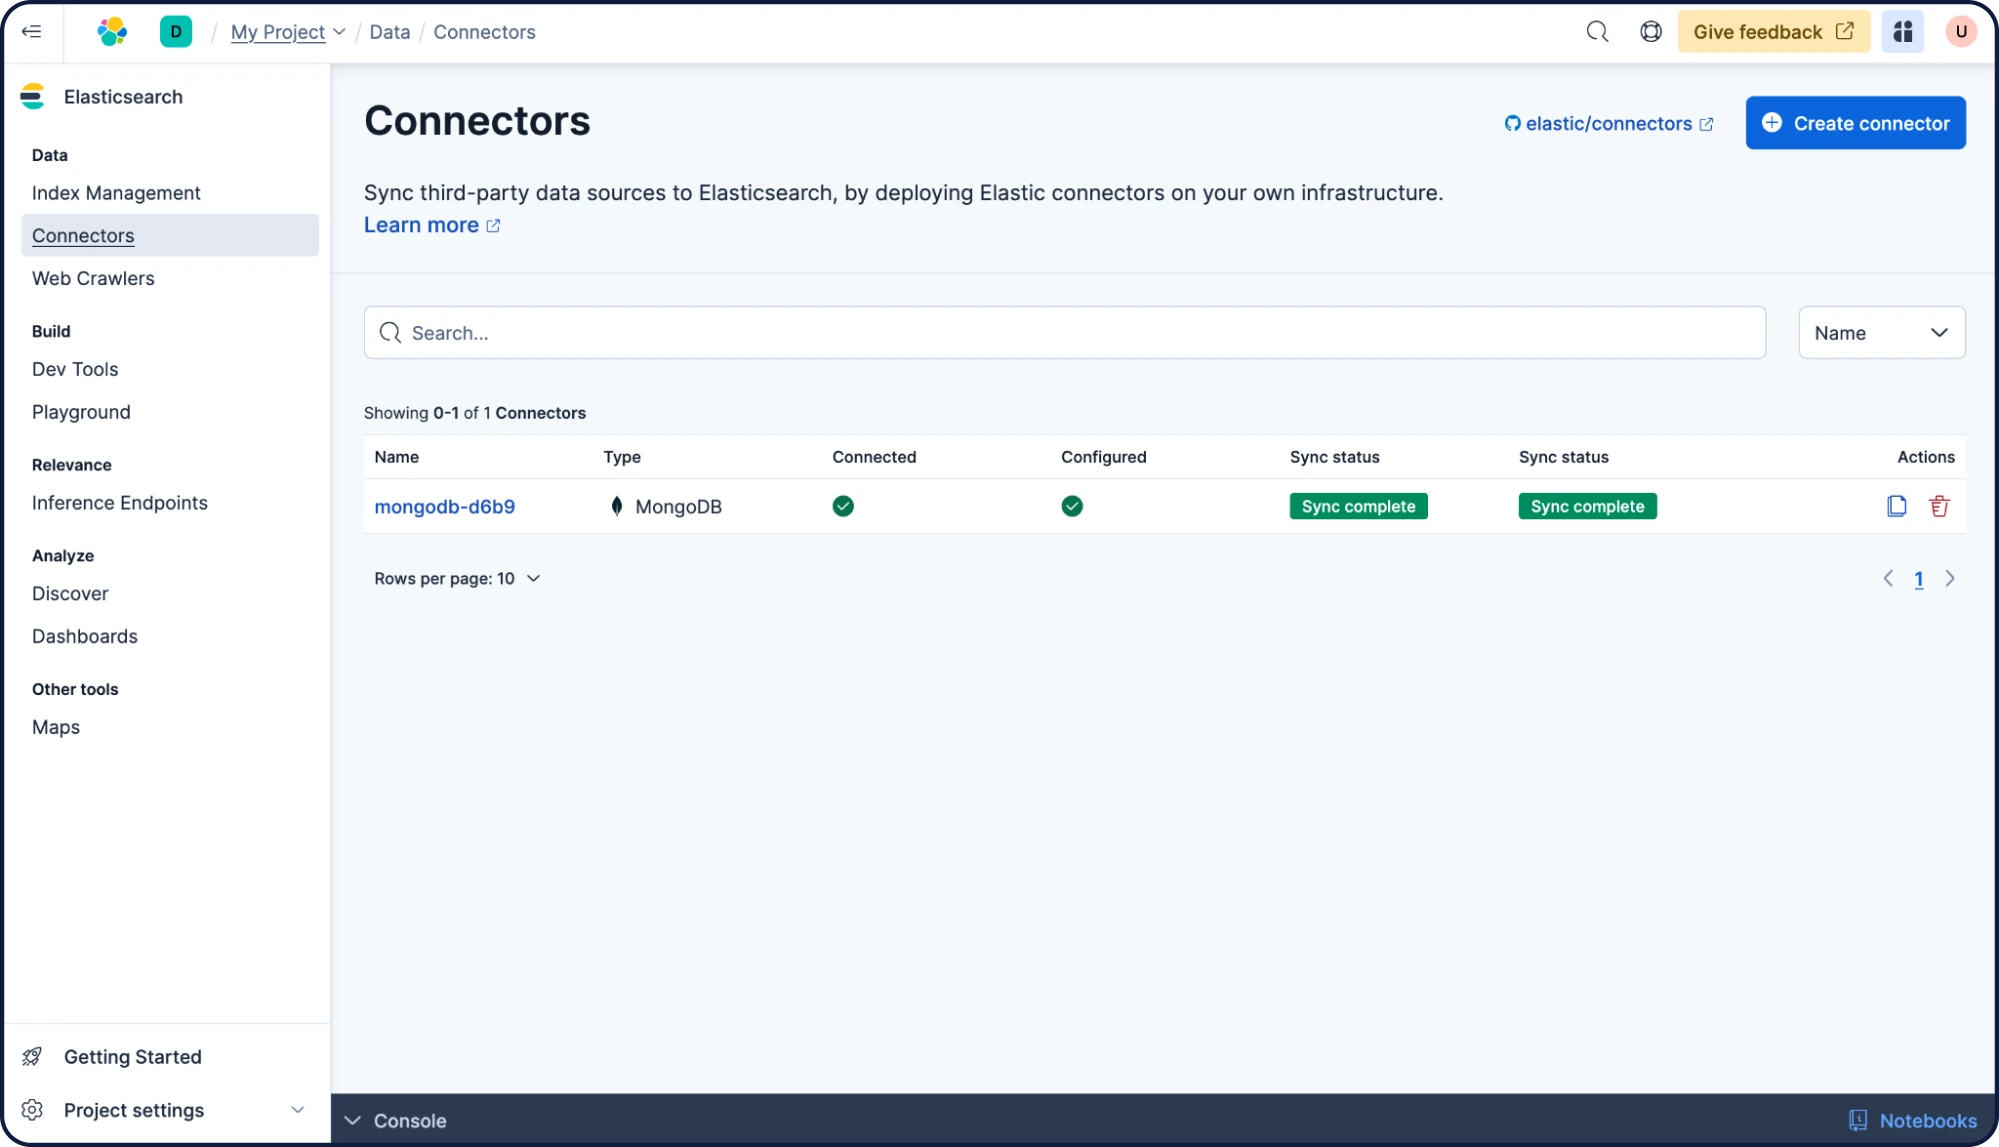Click Give feedback button

pyautogui.click(x=1773, y=32)
